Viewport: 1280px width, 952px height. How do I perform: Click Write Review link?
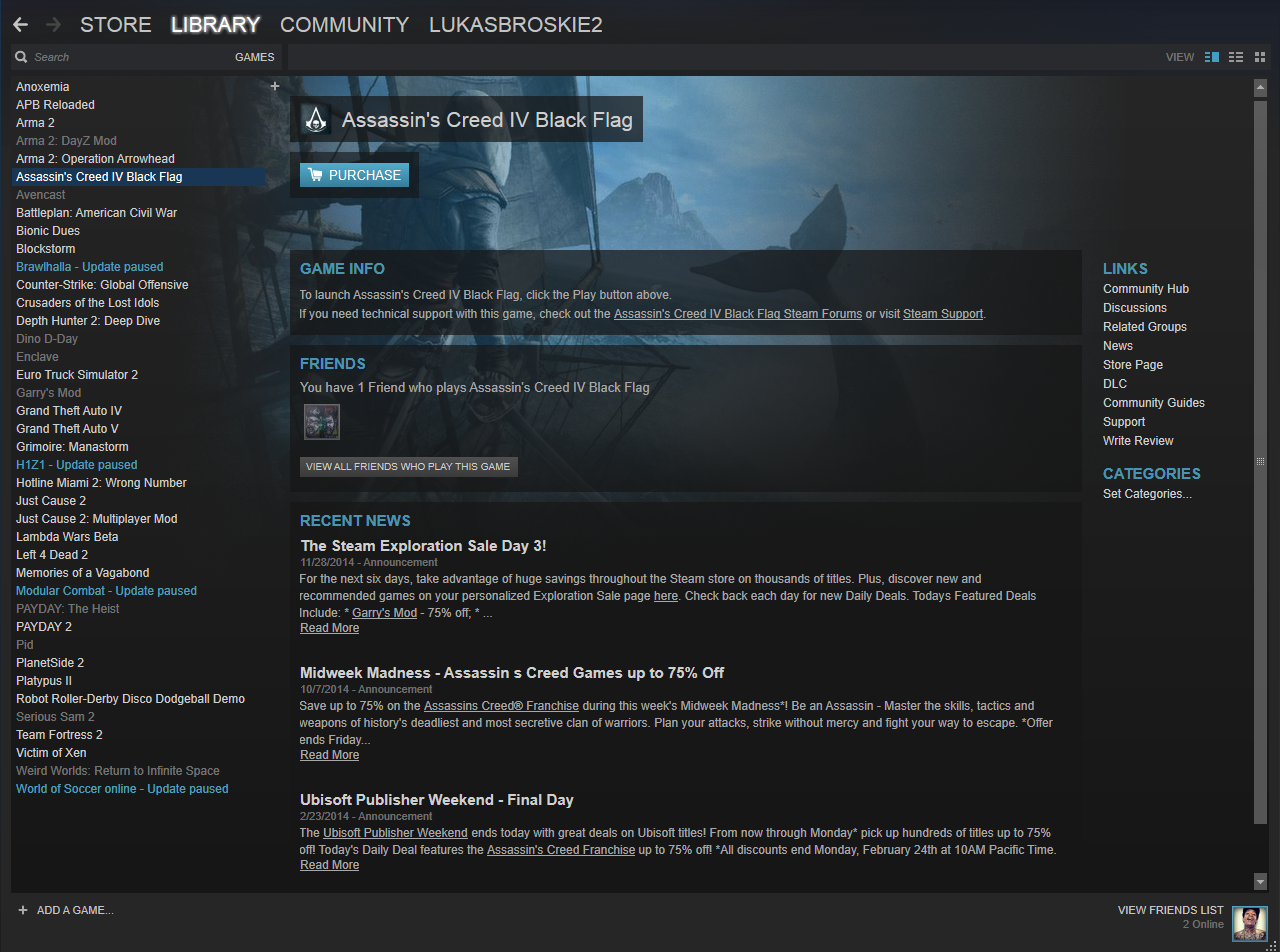(x=1138, y=441)
